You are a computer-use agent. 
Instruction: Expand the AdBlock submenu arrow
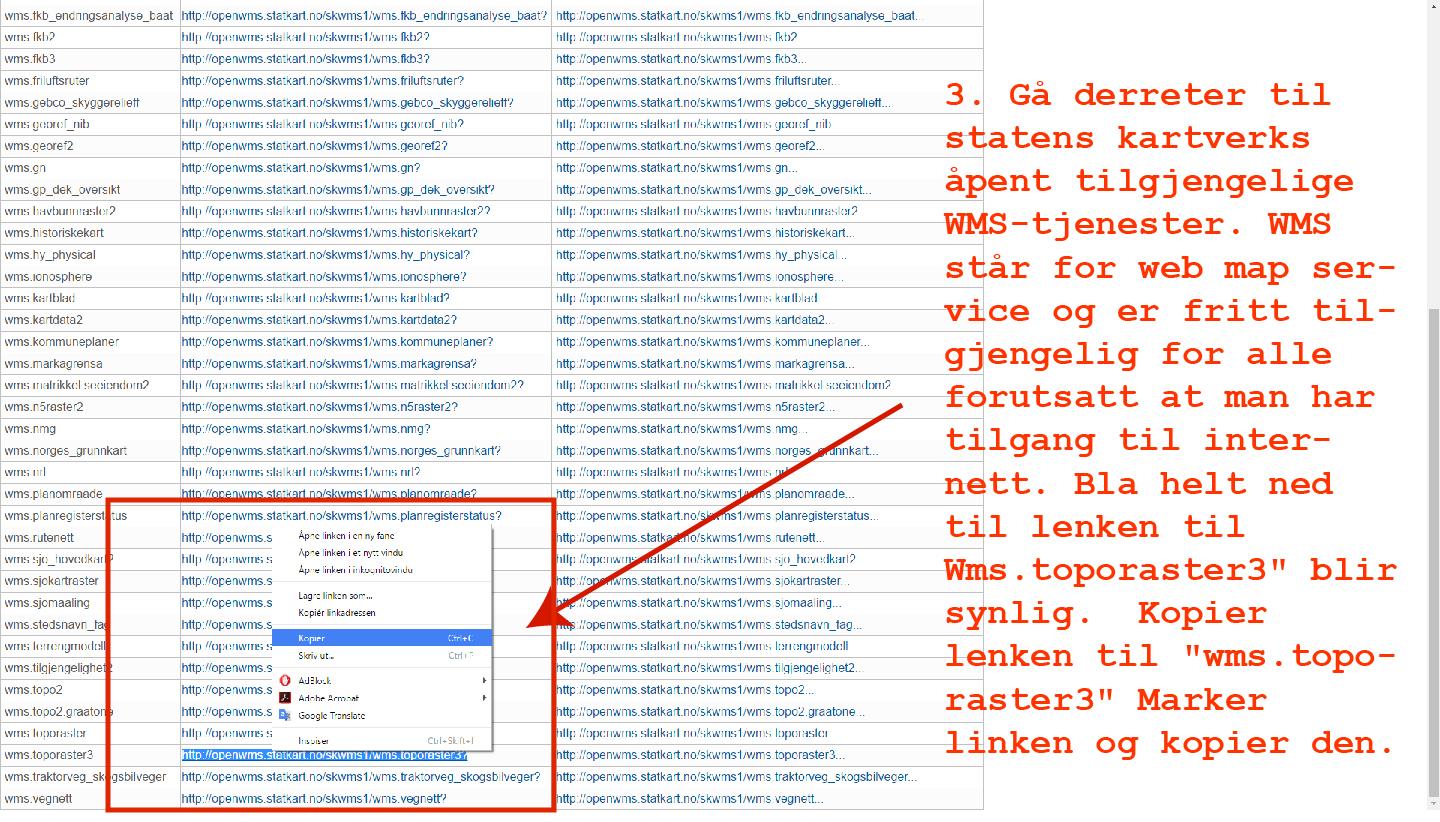[484, 681]
